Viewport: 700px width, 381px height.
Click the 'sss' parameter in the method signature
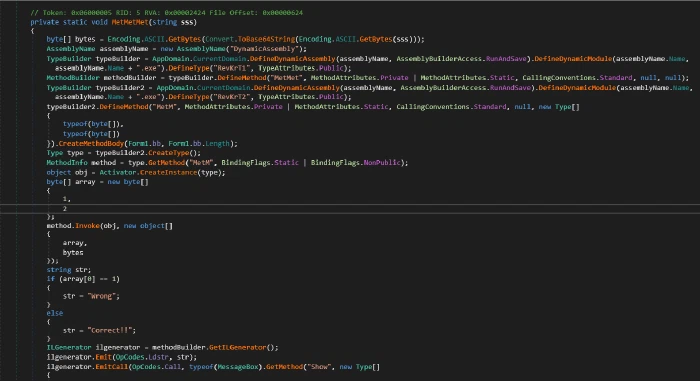tap(186, 22)
